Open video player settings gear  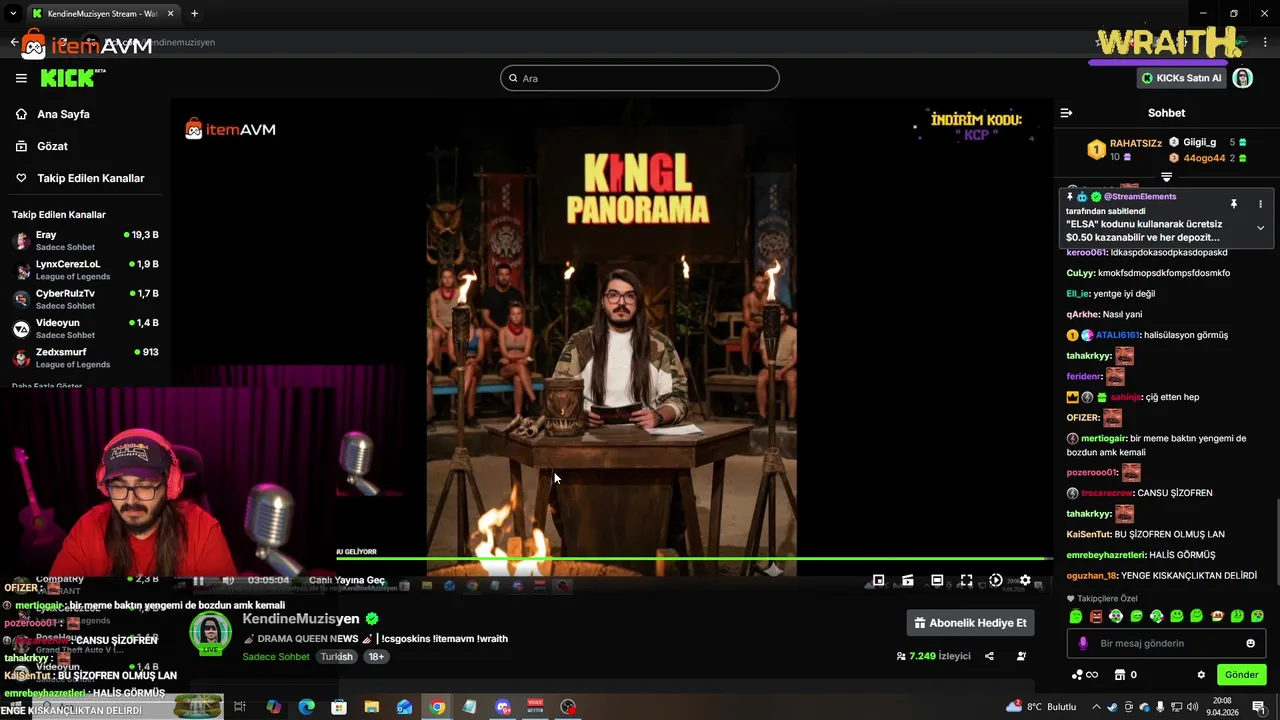1025,580
